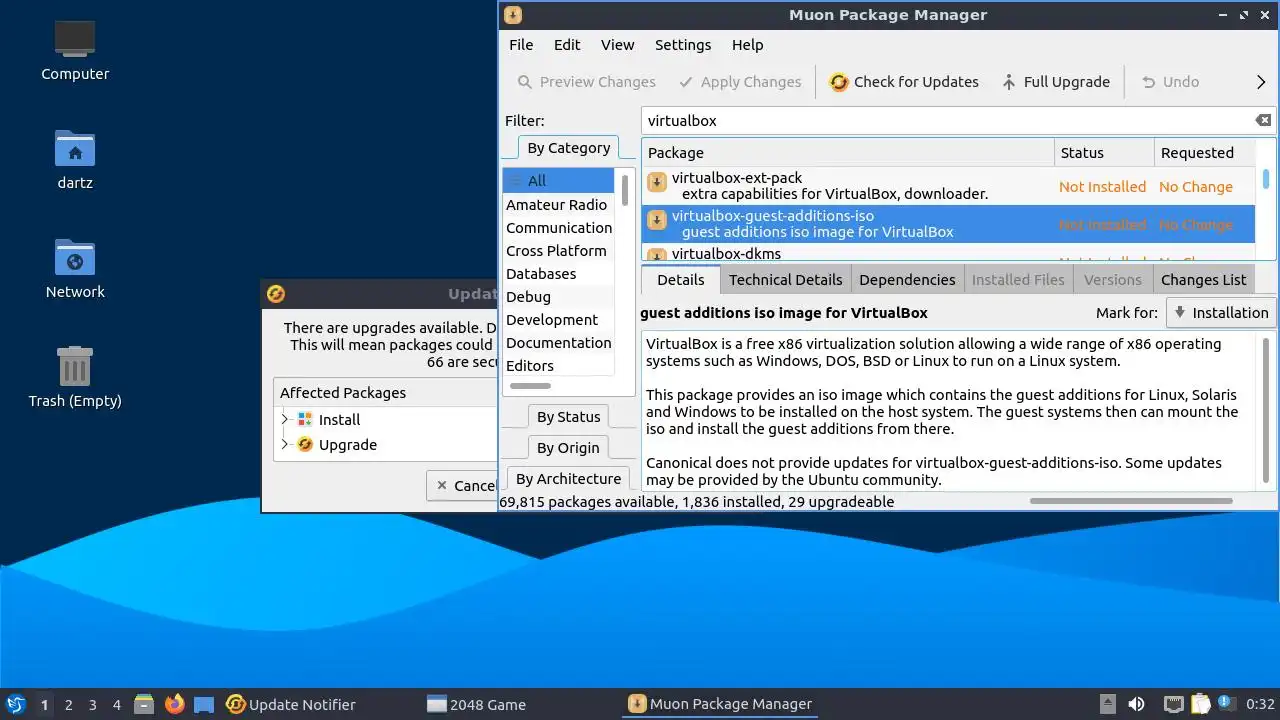Click the virtualbox-ext-pack package icon
The width and height of the screenshot is (1280, 720).
(657, 182)
